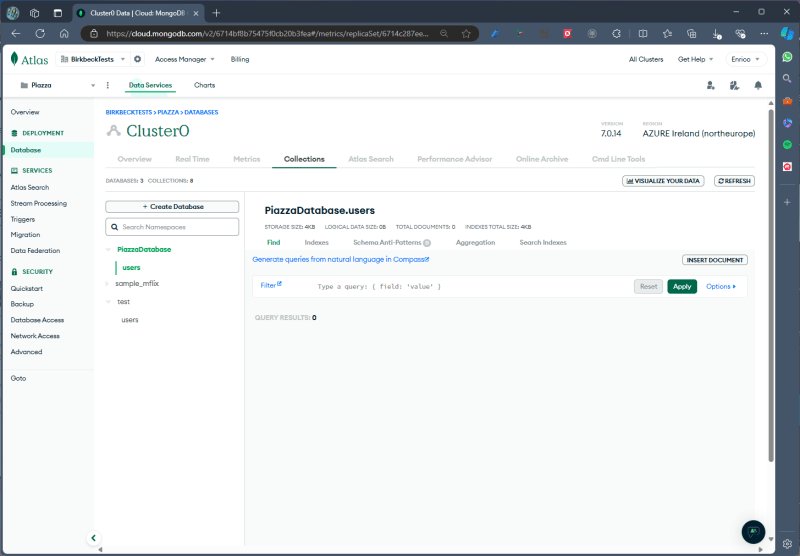Select users collection under test

click(x=130, y=320)
